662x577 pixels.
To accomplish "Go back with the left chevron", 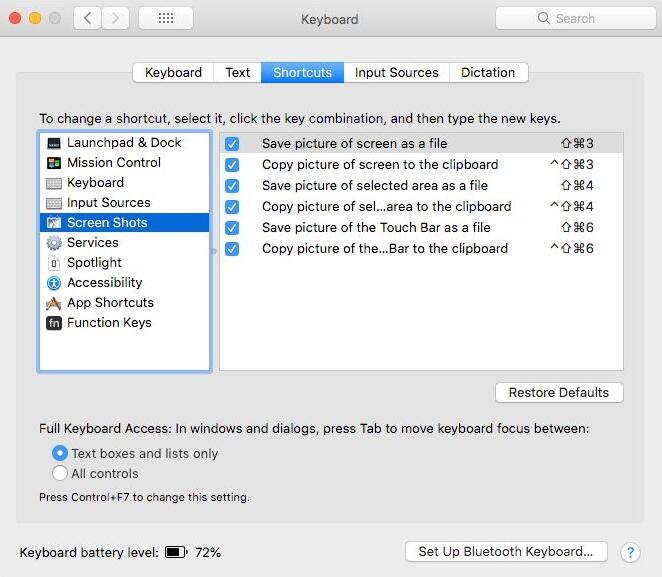I will (x=87, y=18).
